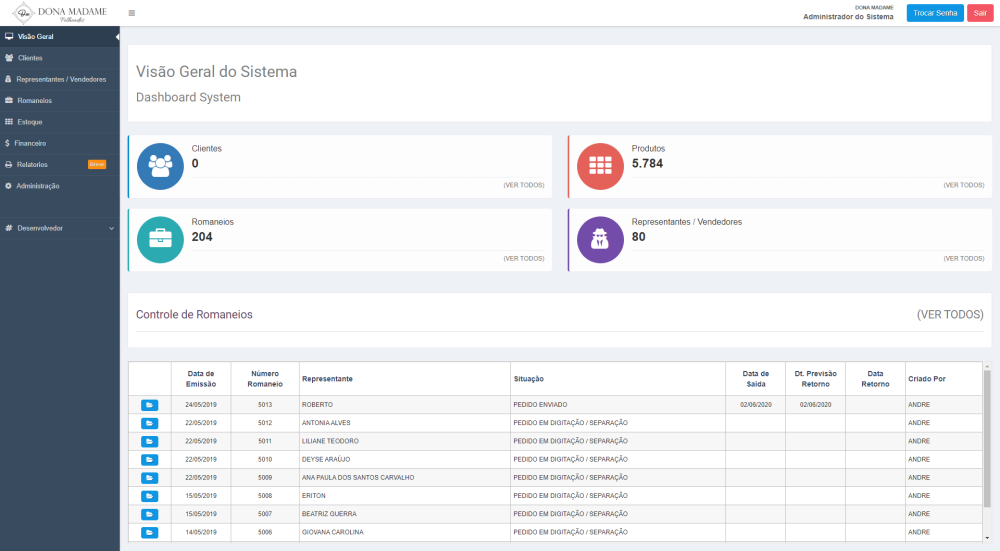Open Relatórios in sidebar menu
The height and width of the screenshot is (551, 1000).
coord(60,165)
